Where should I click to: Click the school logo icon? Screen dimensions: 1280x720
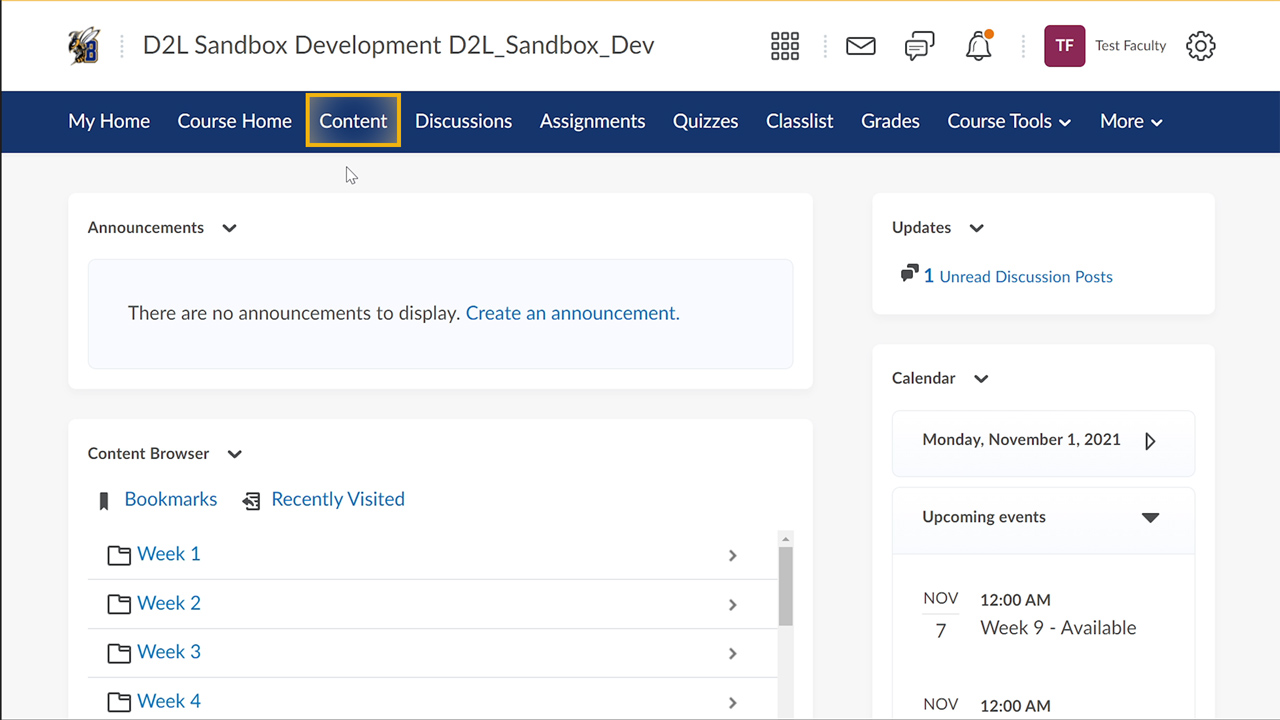click(84, 46)
